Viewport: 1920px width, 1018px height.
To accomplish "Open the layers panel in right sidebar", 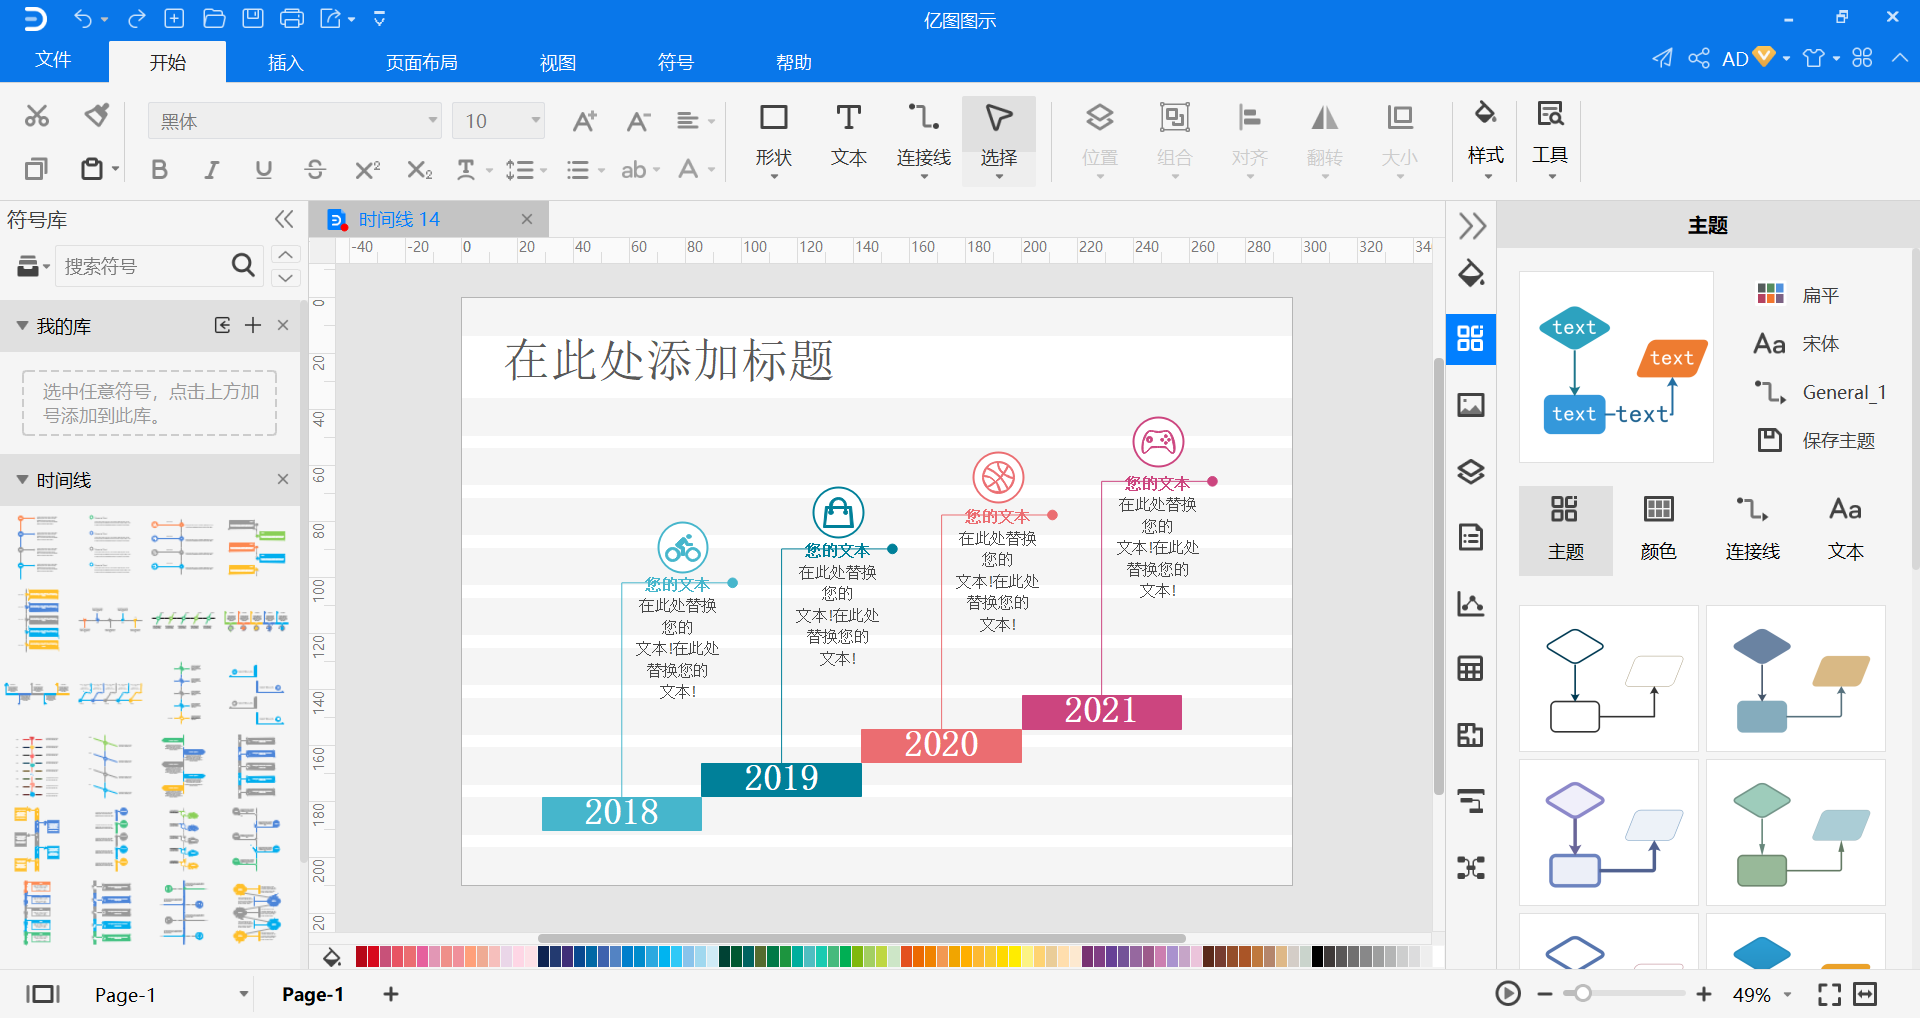I will tap(1471, 471).
